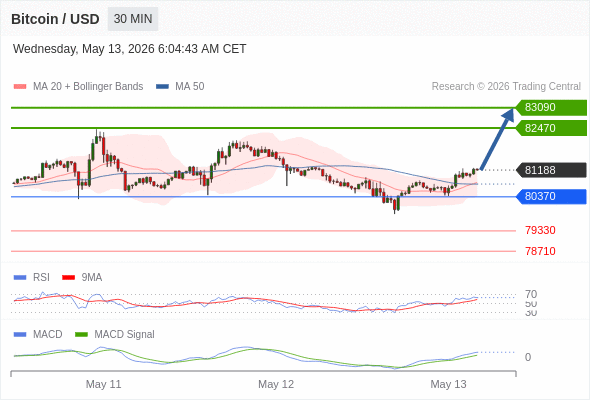Click the May 13 date axis label
590x400 pixels.
[448, 384]
